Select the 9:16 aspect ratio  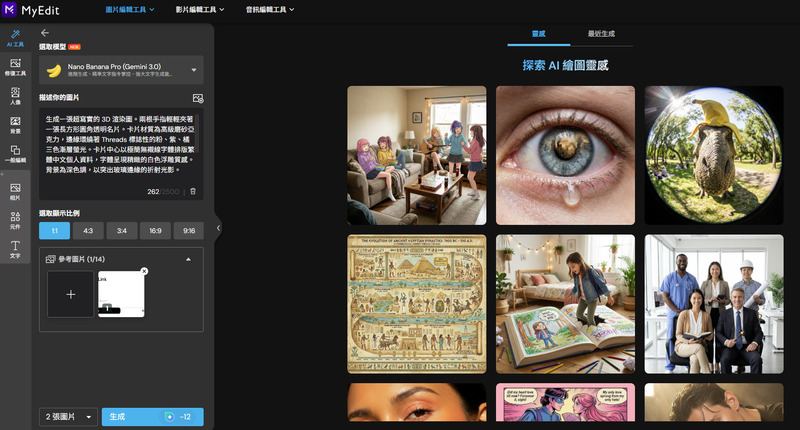tap(189, 231)
